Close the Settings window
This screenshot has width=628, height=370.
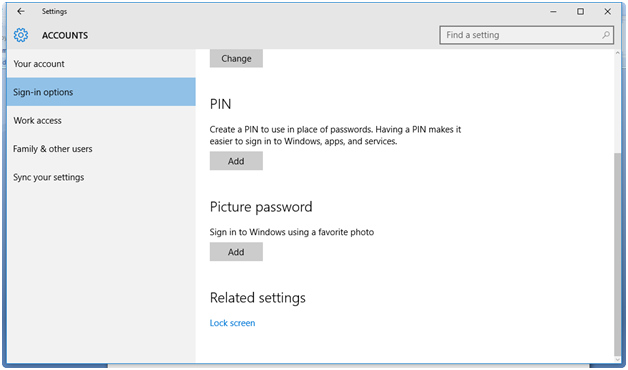[608, 12]
